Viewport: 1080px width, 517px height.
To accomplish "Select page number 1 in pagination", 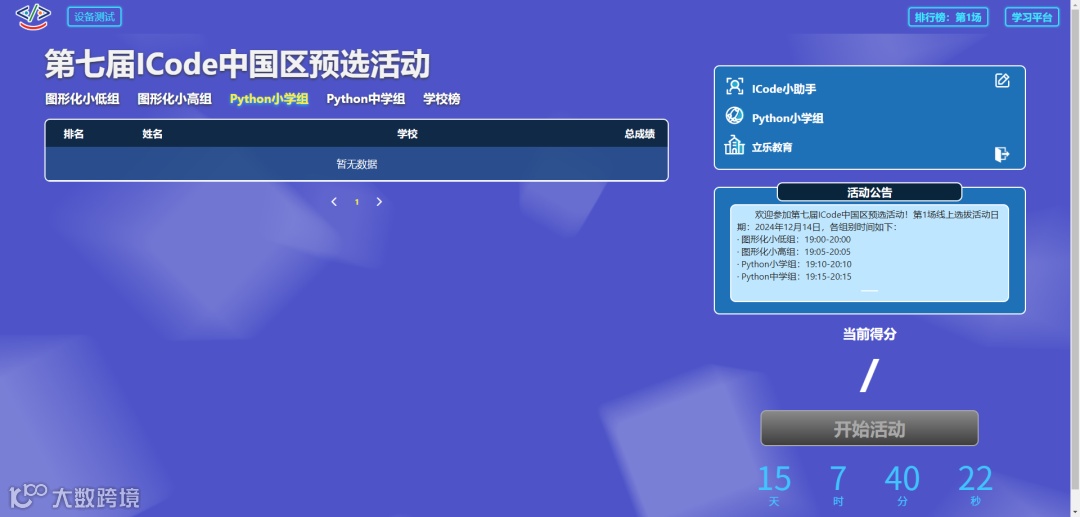I will 357,202.
